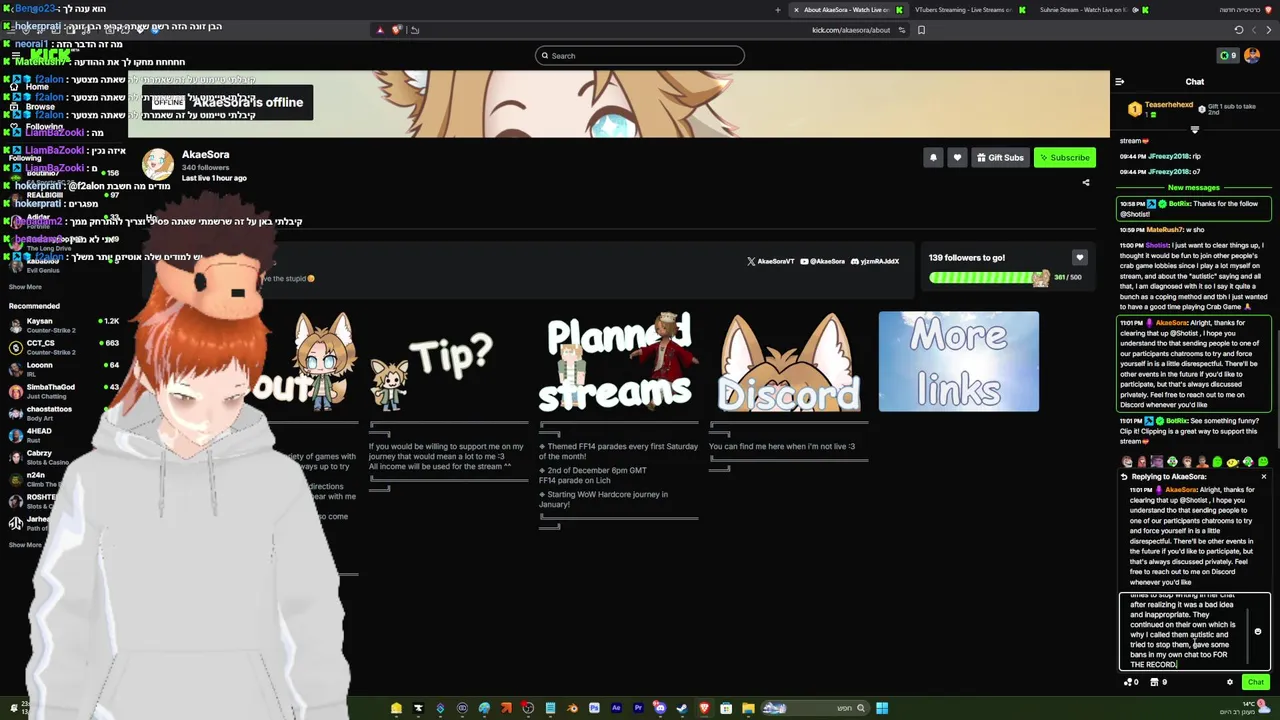
Task: Open the Discord yjzmRAJddX invite link
Action: point(874,261)
